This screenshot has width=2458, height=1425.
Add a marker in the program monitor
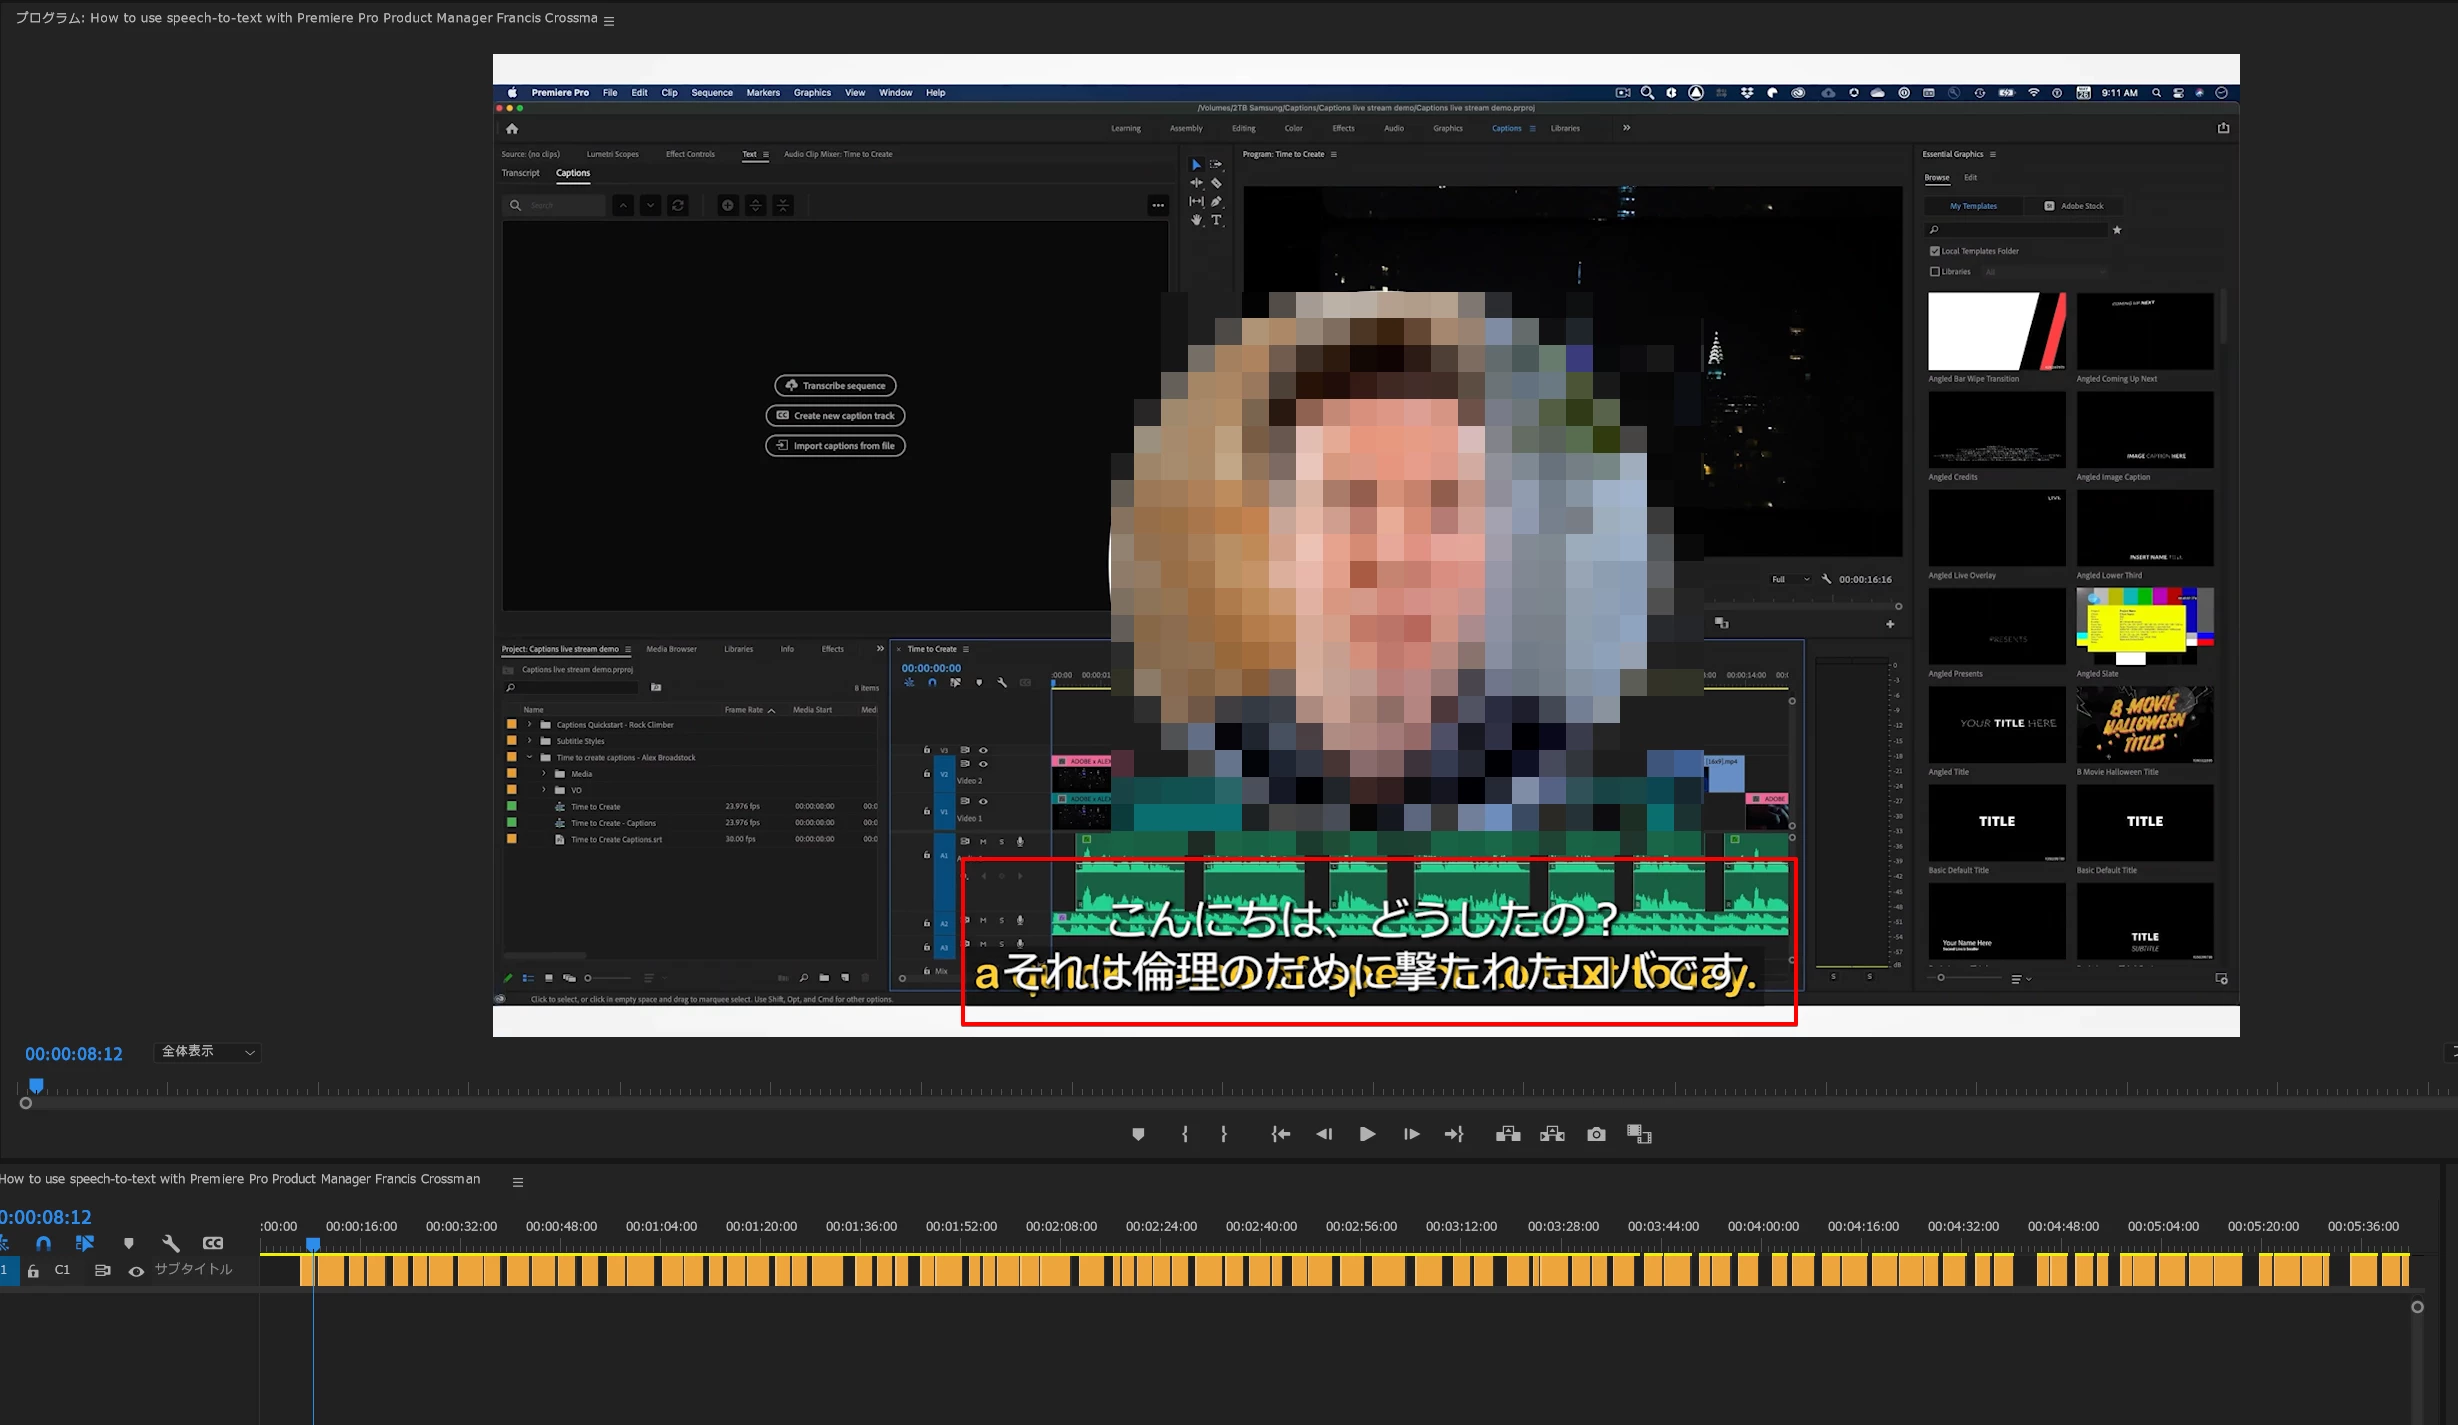click(1138, 1134)
